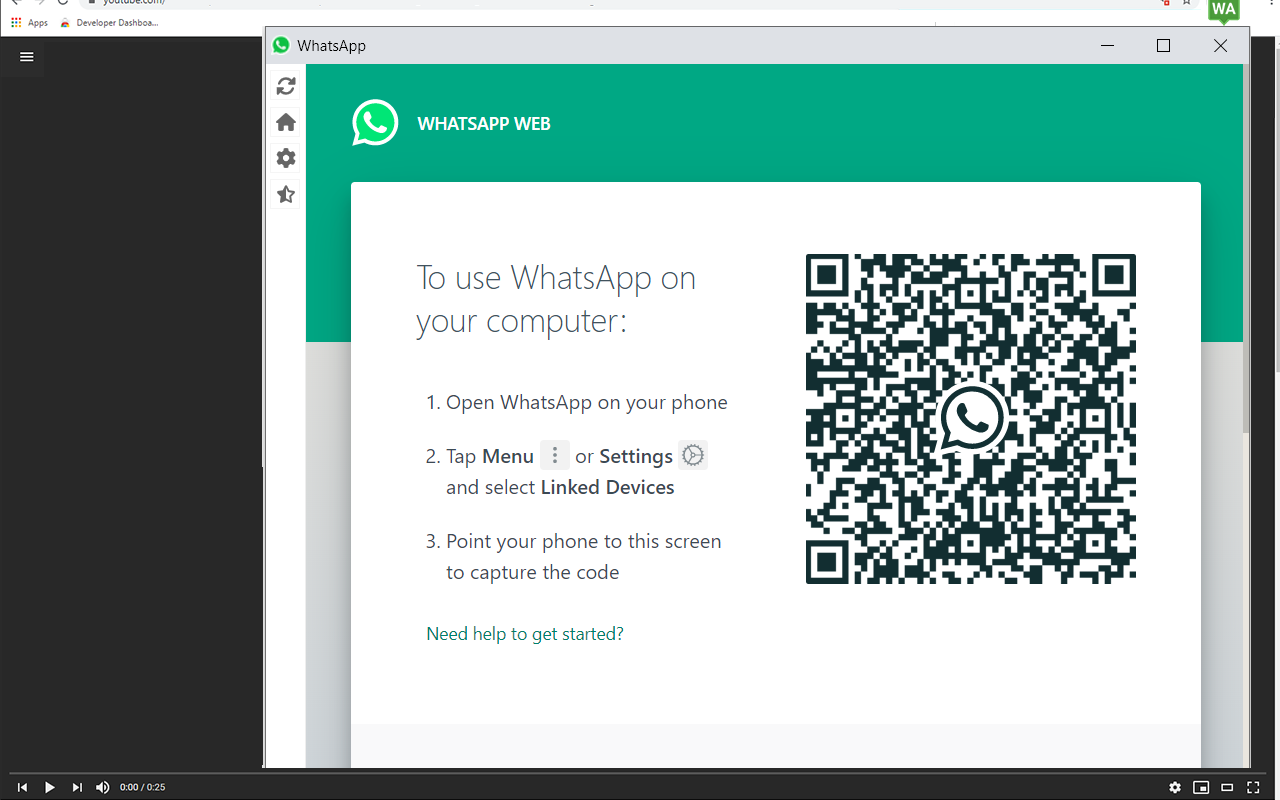
Task: Click the 'WHATSAPP WEB' header text
Action: click(x=484, y=124)
